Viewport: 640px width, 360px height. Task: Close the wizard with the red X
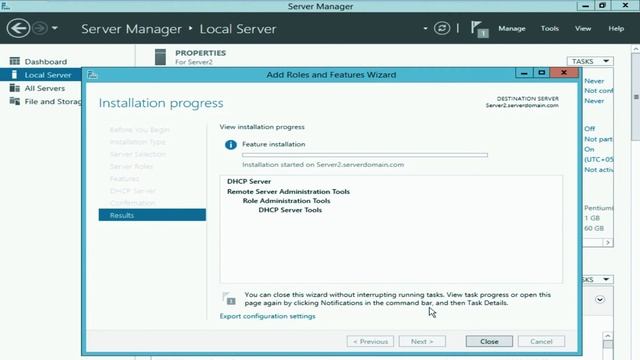[564, 73]
